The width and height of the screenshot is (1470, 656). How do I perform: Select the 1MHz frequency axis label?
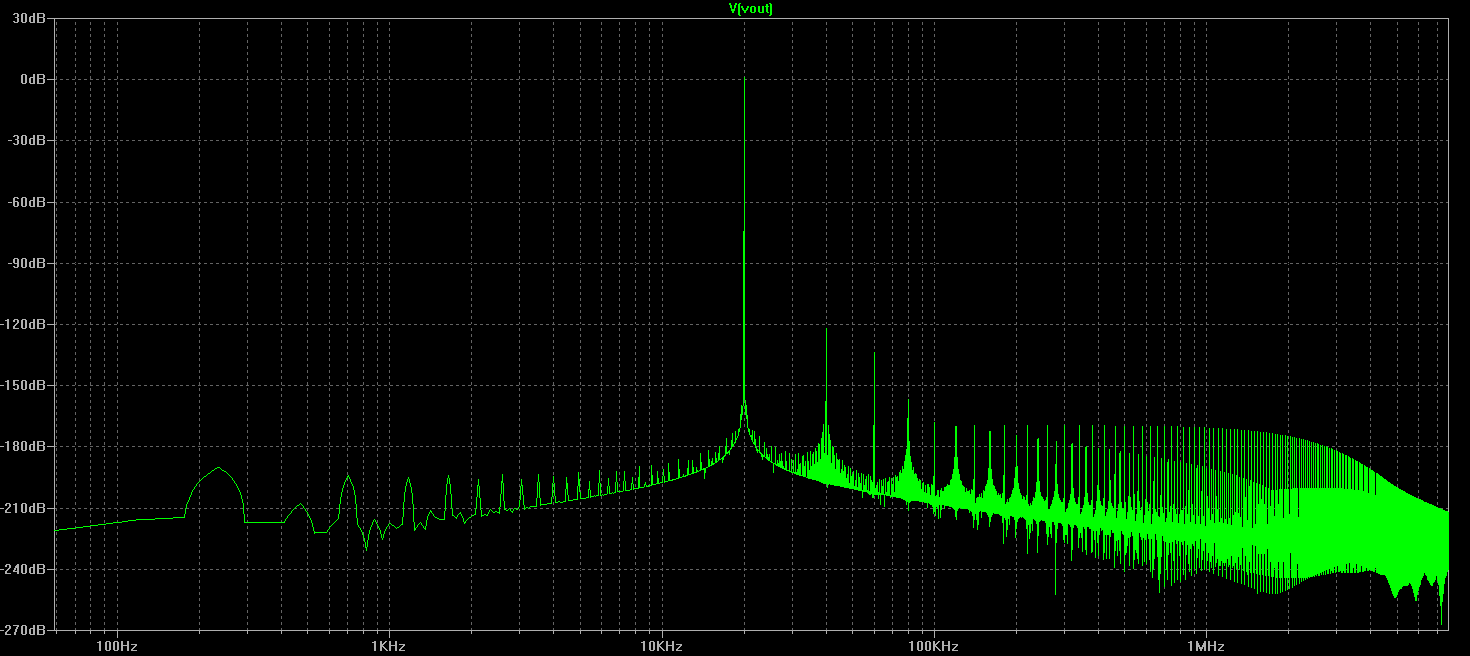[x=1204, y=646]
